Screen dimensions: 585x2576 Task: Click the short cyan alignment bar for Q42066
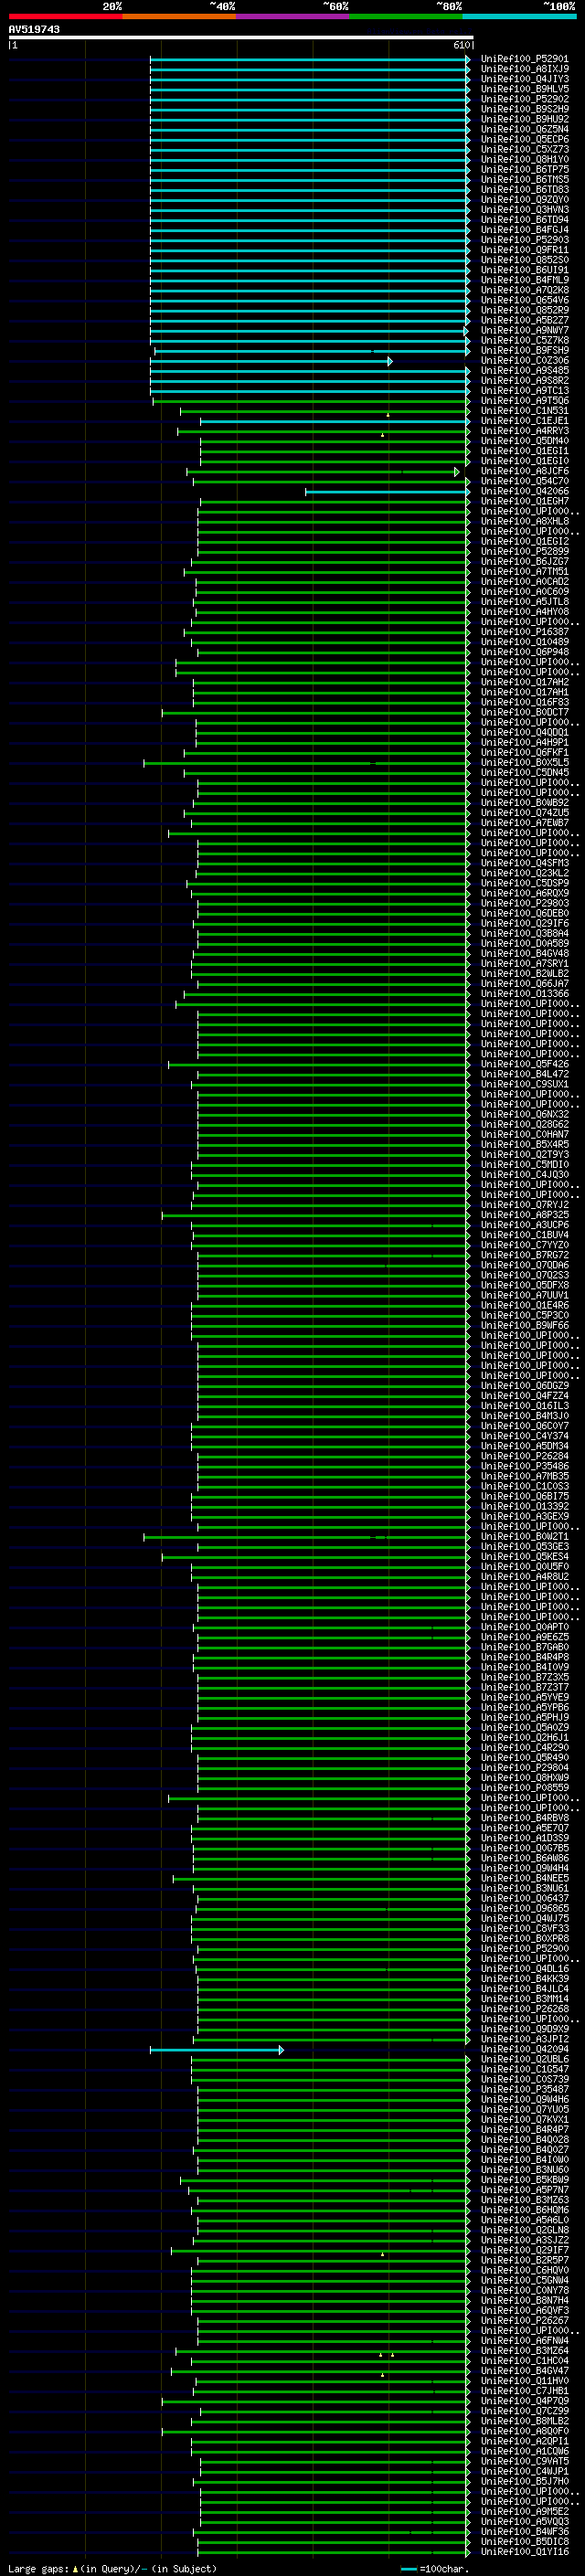click(387, 492)
